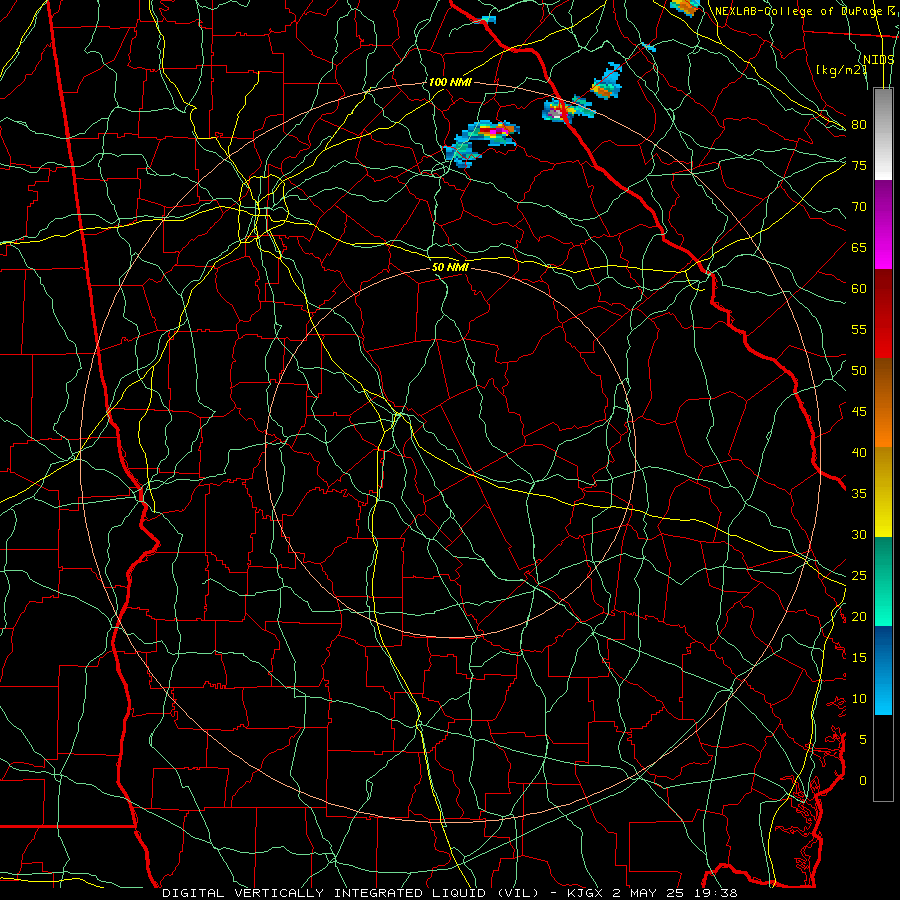Click the 70 value on VIL scale
Screen dimensions: 900x900
[859, 207]
